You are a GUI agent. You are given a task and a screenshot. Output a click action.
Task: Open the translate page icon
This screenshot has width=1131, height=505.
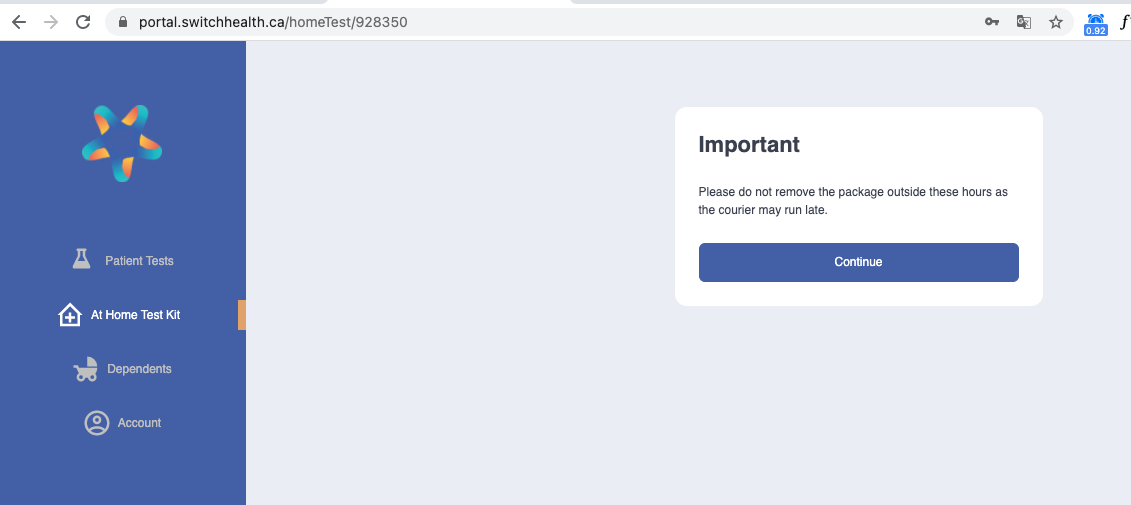tap(1024, 22)
